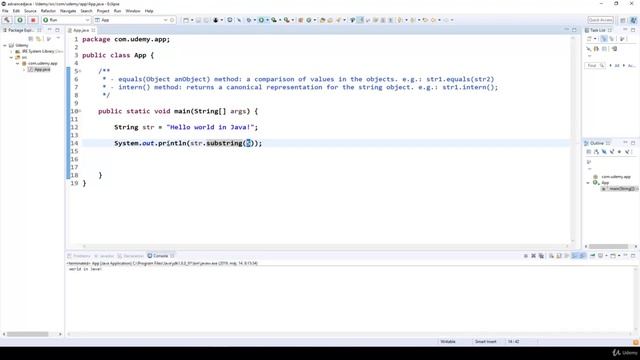
Task: Click the red Stop button
Action: coord(33,20)
